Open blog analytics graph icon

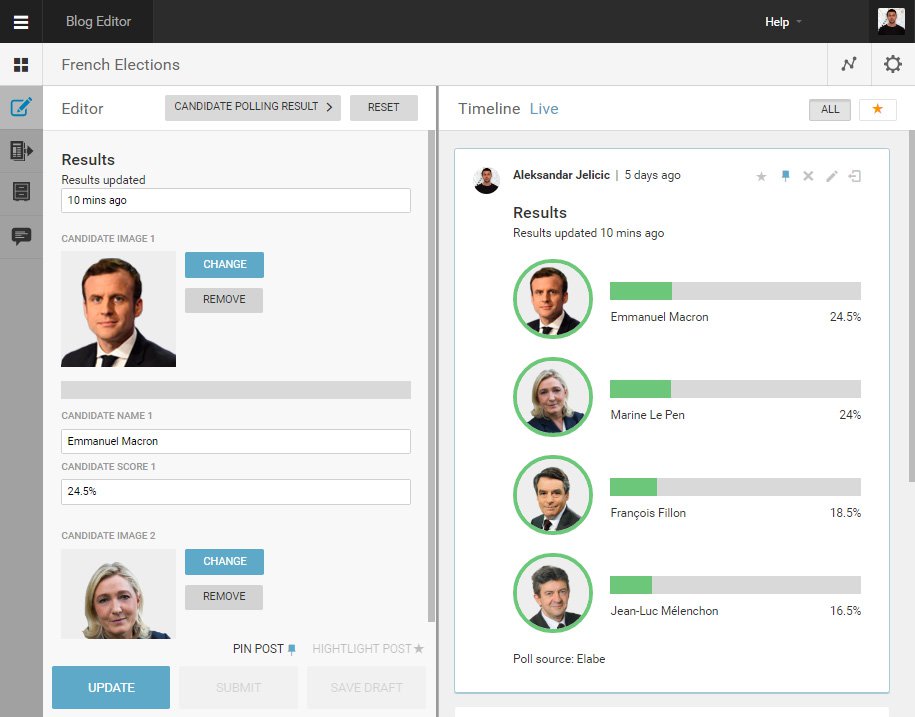point(849,65)
